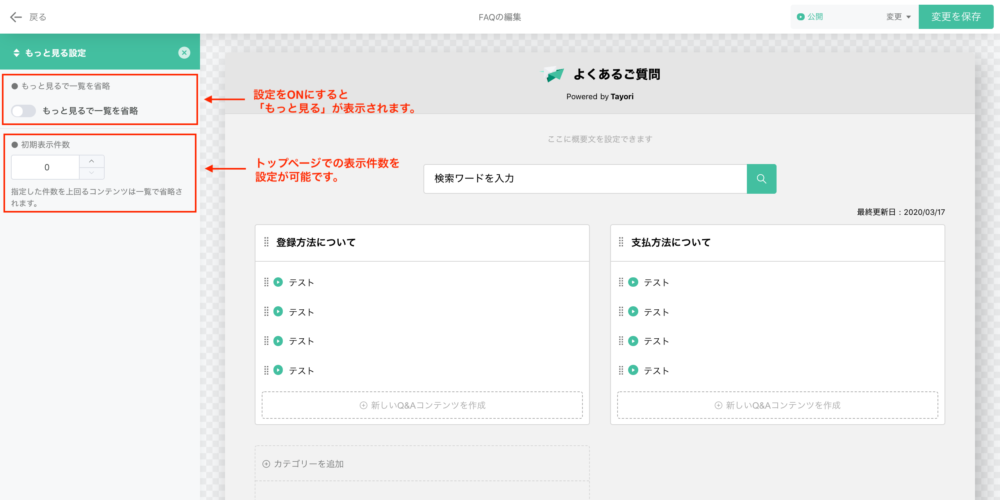This screenshot has width=1000, height=500.
Task: Grab the drag handle of 支払方法について category
Action: [x=621, y=243]
